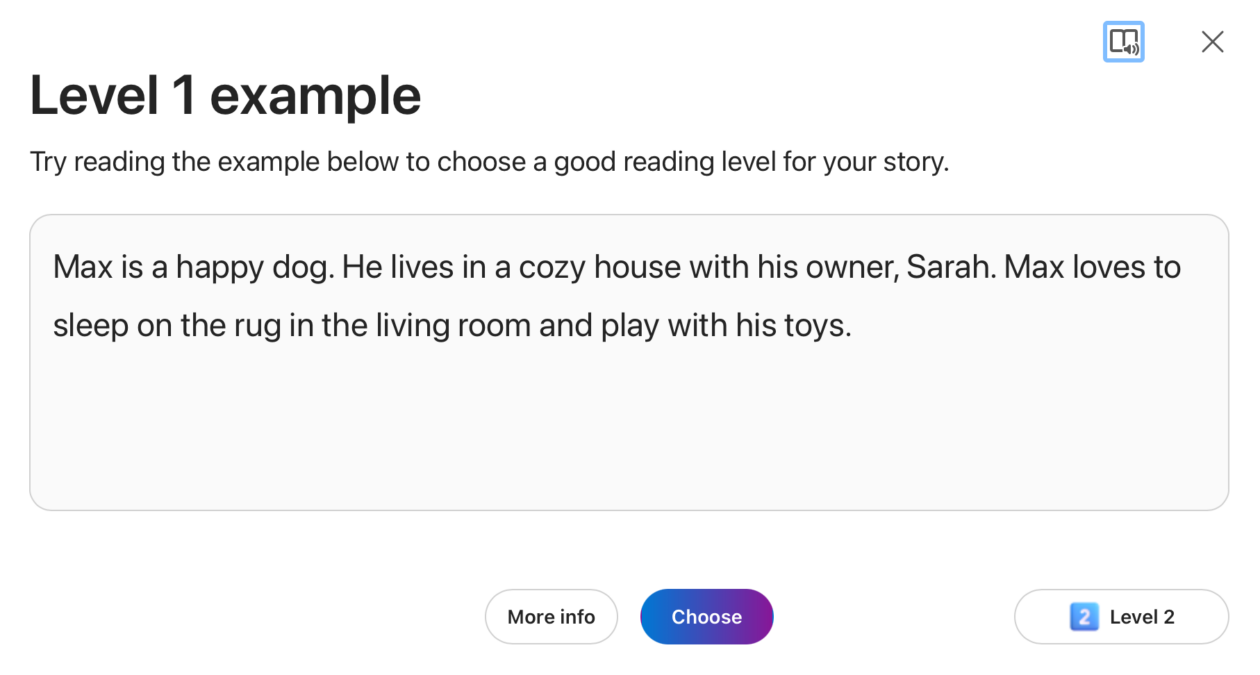Click the first word "Max" in the passage
This screenshot has height=675, width=1260.
(82, 268)
